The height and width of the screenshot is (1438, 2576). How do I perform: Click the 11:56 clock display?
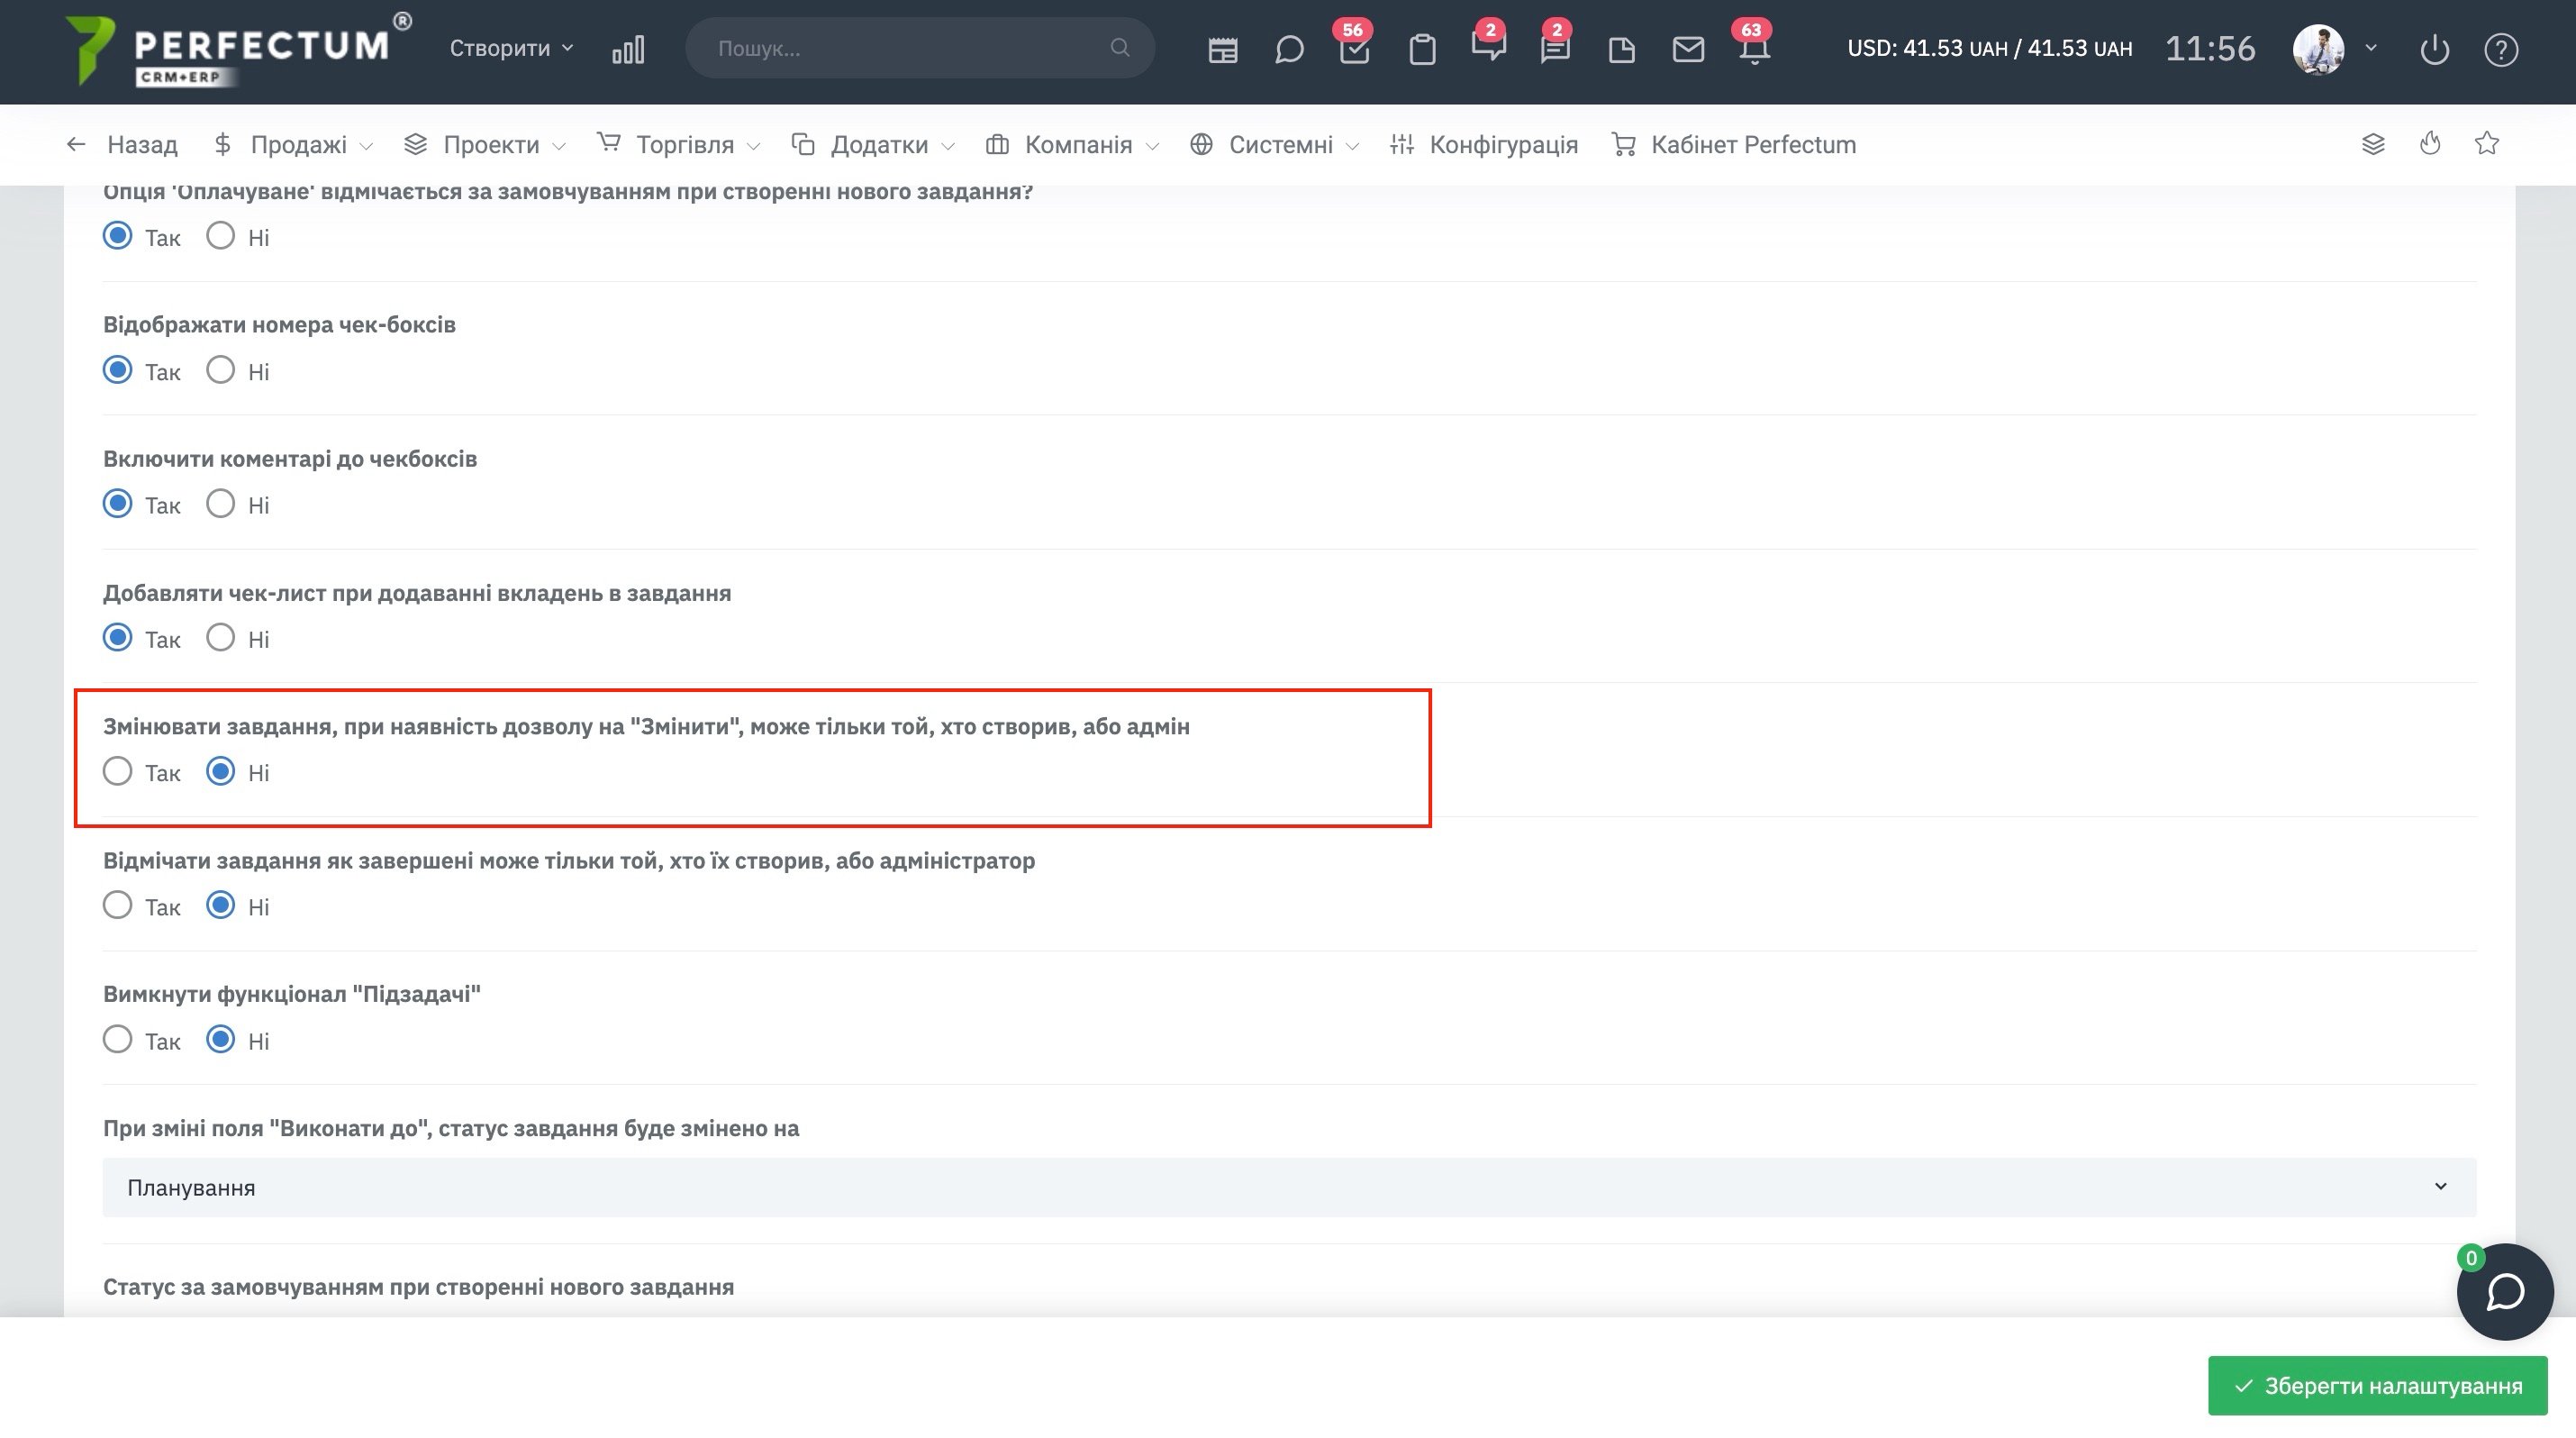click(2210, 49)
